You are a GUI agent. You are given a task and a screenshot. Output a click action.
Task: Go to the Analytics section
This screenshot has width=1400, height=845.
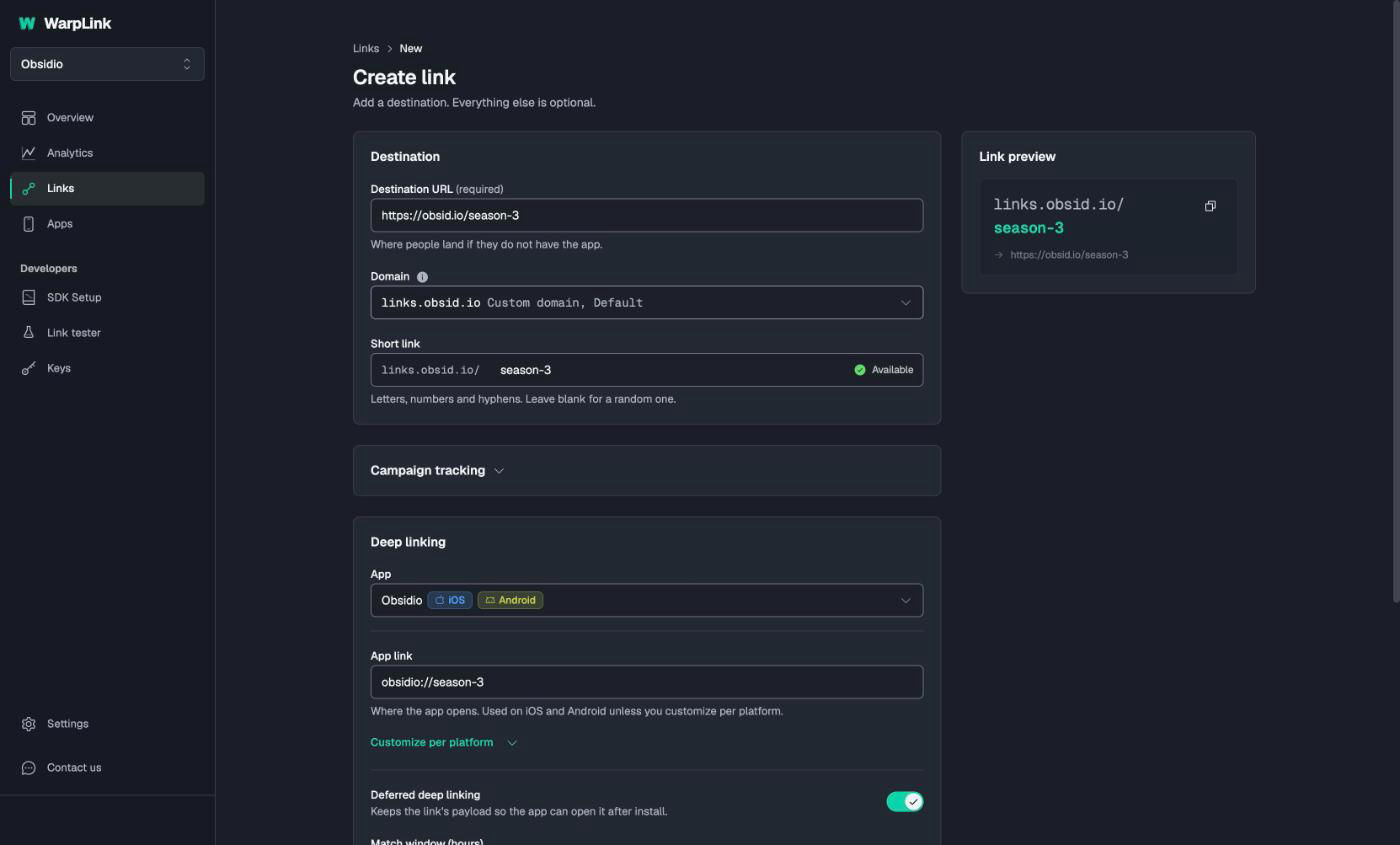[107, 153]
